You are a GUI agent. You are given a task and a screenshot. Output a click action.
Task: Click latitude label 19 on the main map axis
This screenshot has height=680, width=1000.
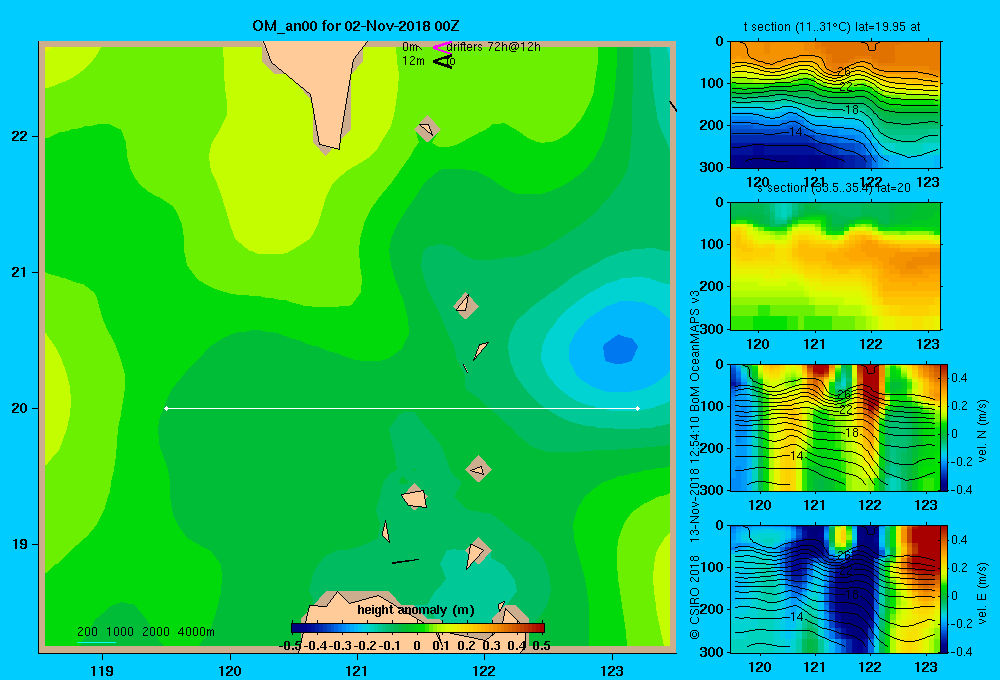pos(20,544)
